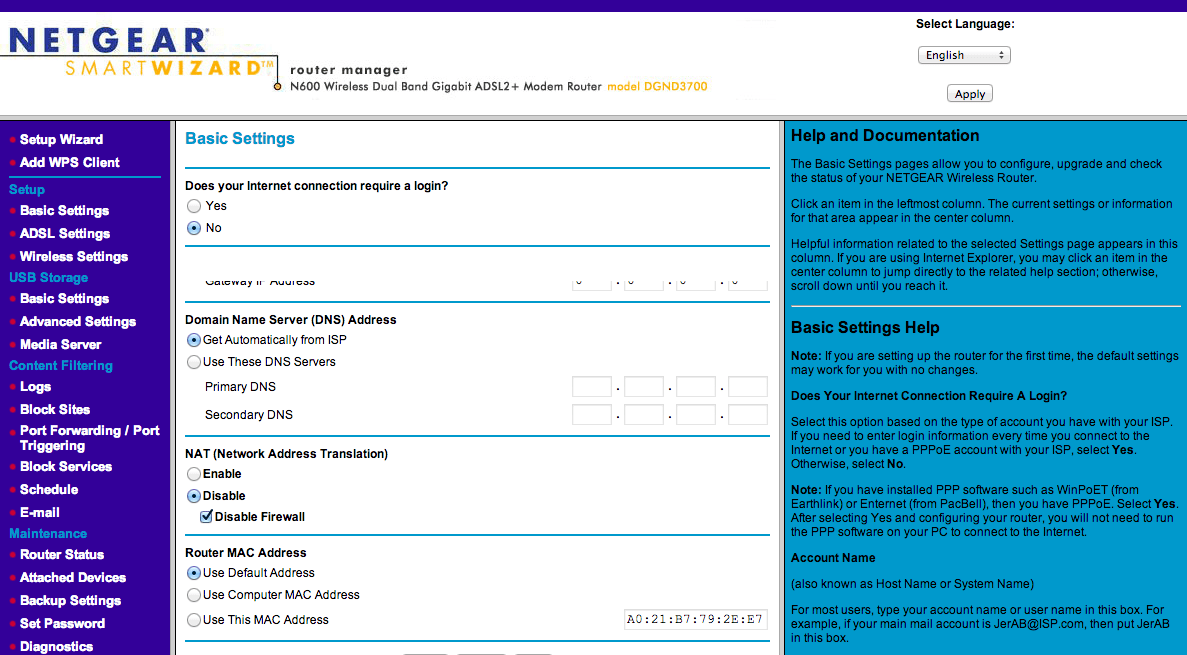The image size is (1187, 655).
Task: Open Set Password page
Action: tap(62, 623)
